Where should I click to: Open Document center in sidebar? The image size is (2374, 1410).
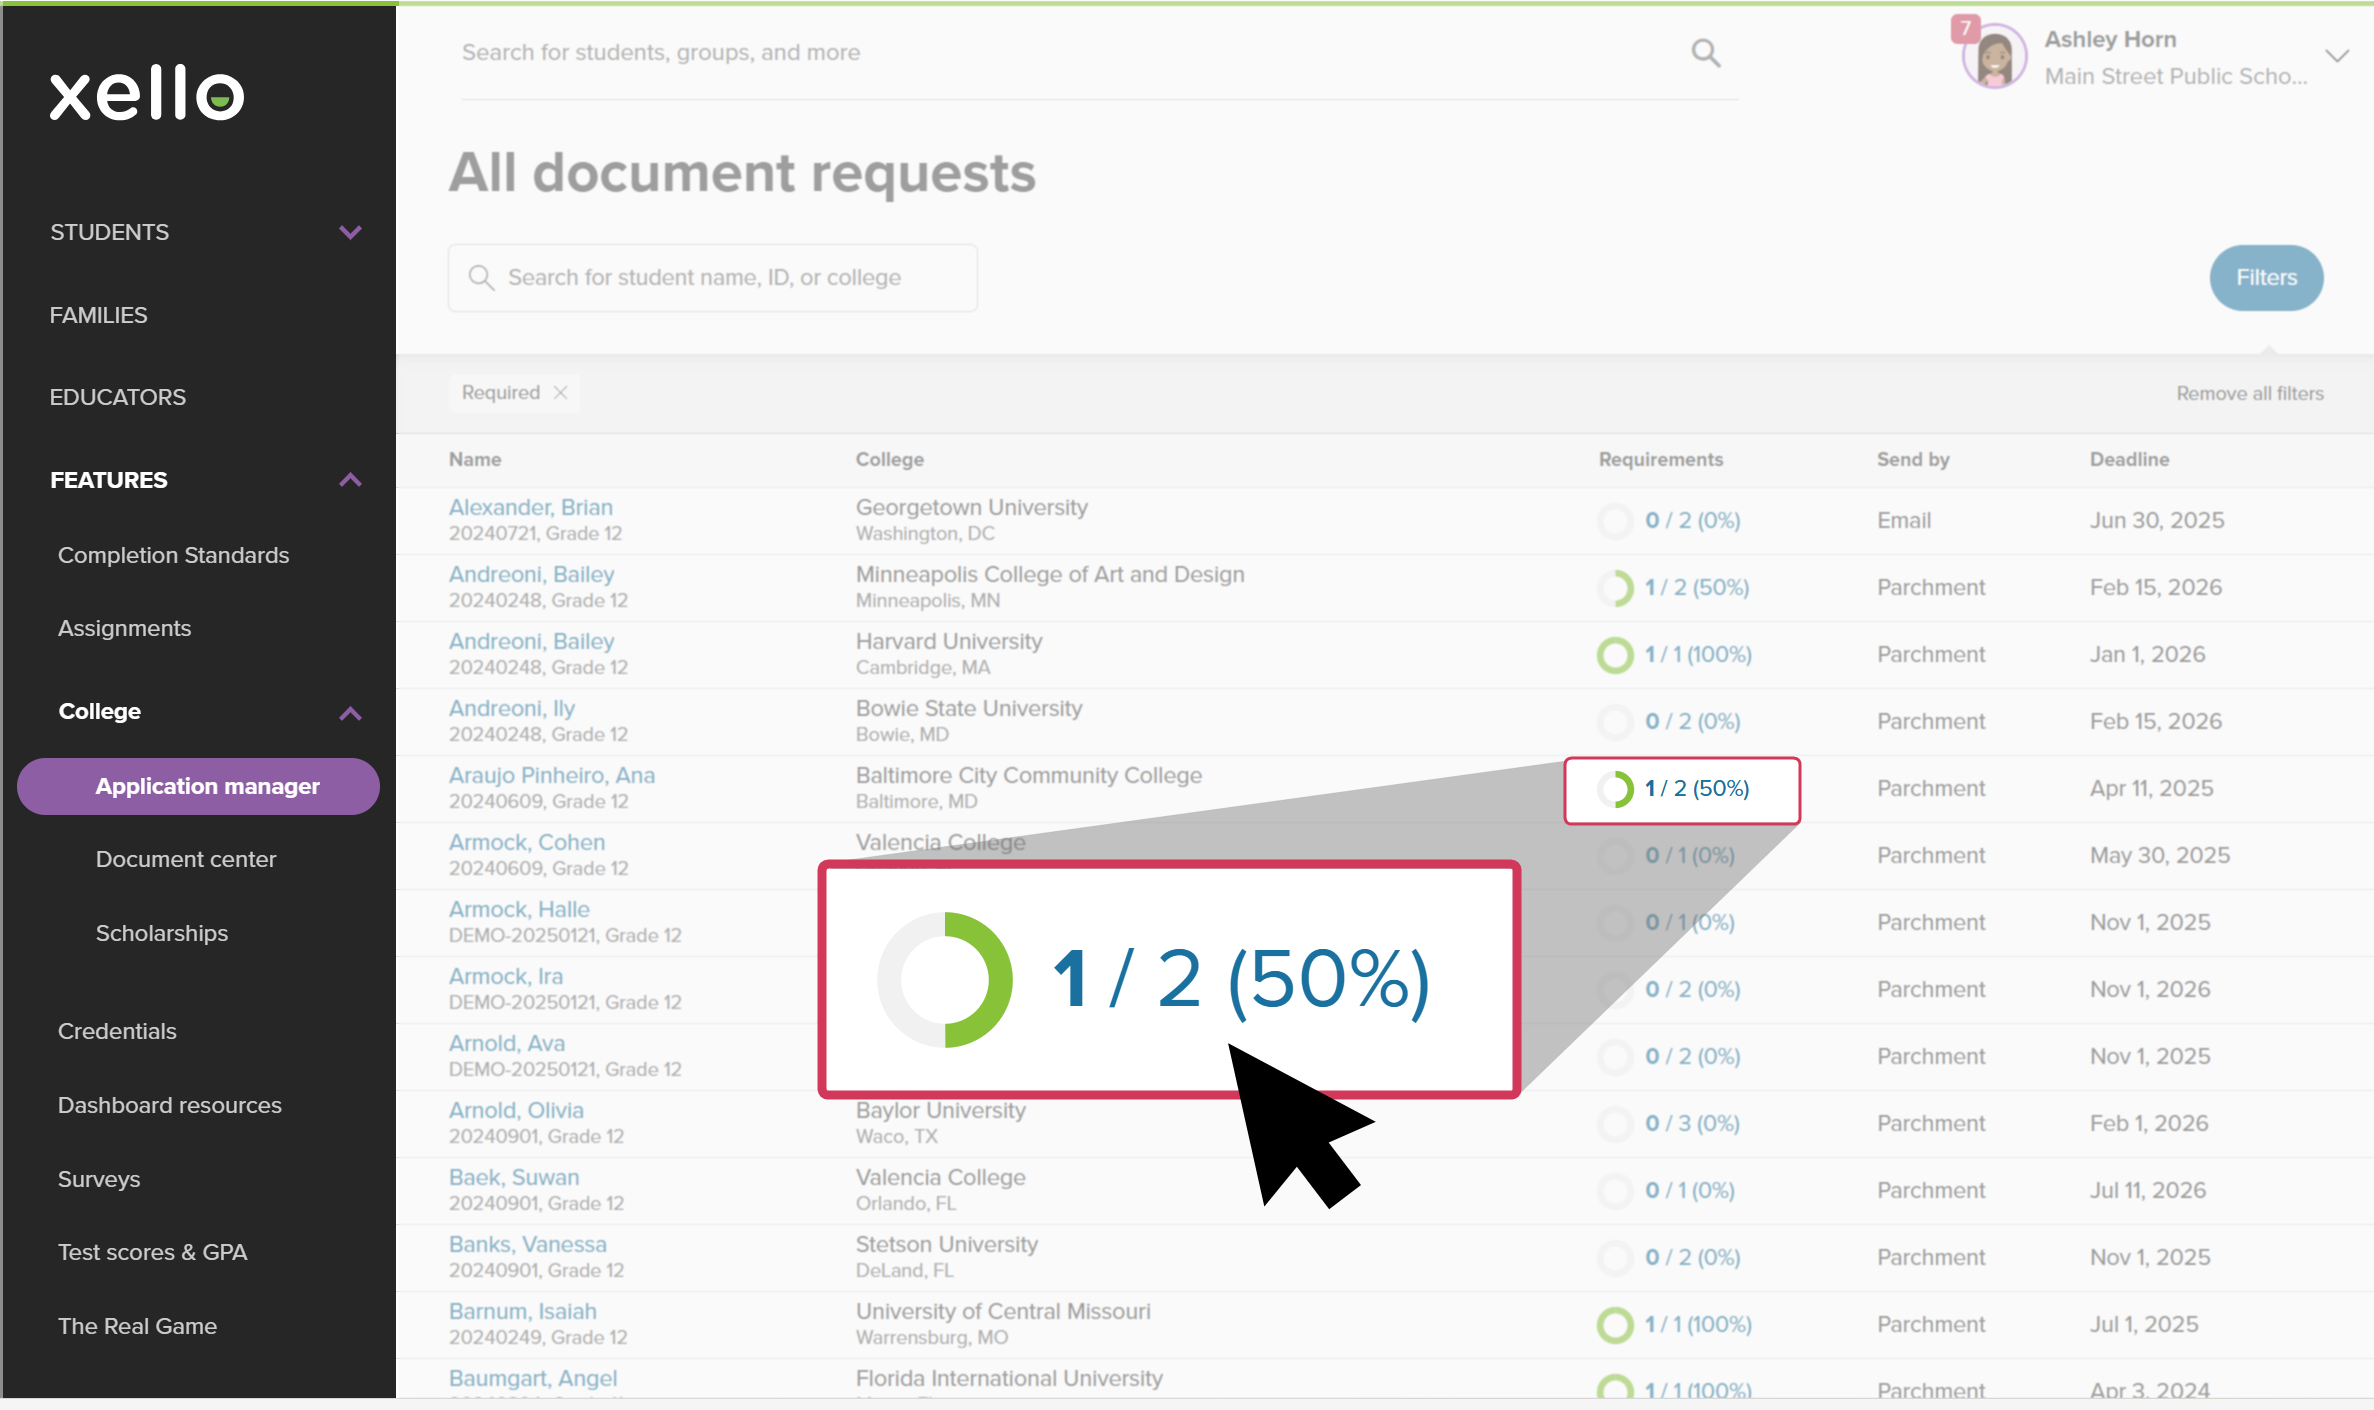coord(186,859)
